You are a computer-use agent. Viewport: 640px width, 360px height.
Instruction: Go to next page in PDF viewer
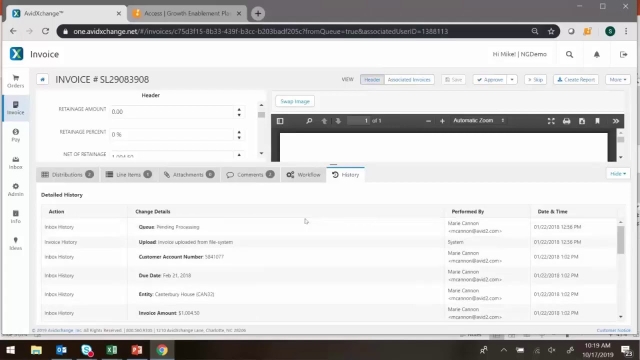point(338,121)
